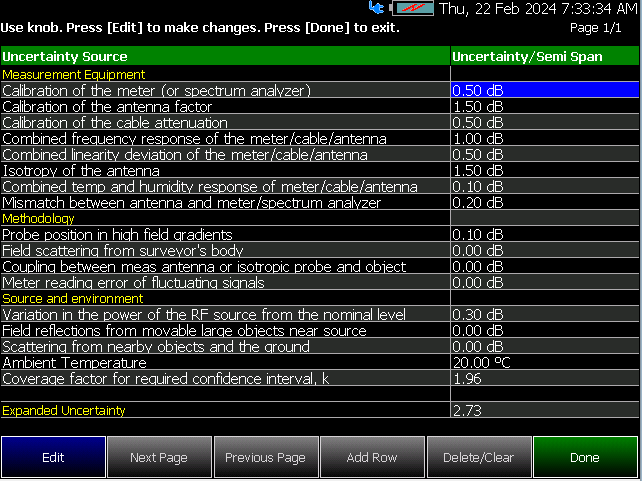Image resolution: width=642 pixels, height=481 pixels.
Task: Click the date and time display
Action: click(x=538, y=8)
